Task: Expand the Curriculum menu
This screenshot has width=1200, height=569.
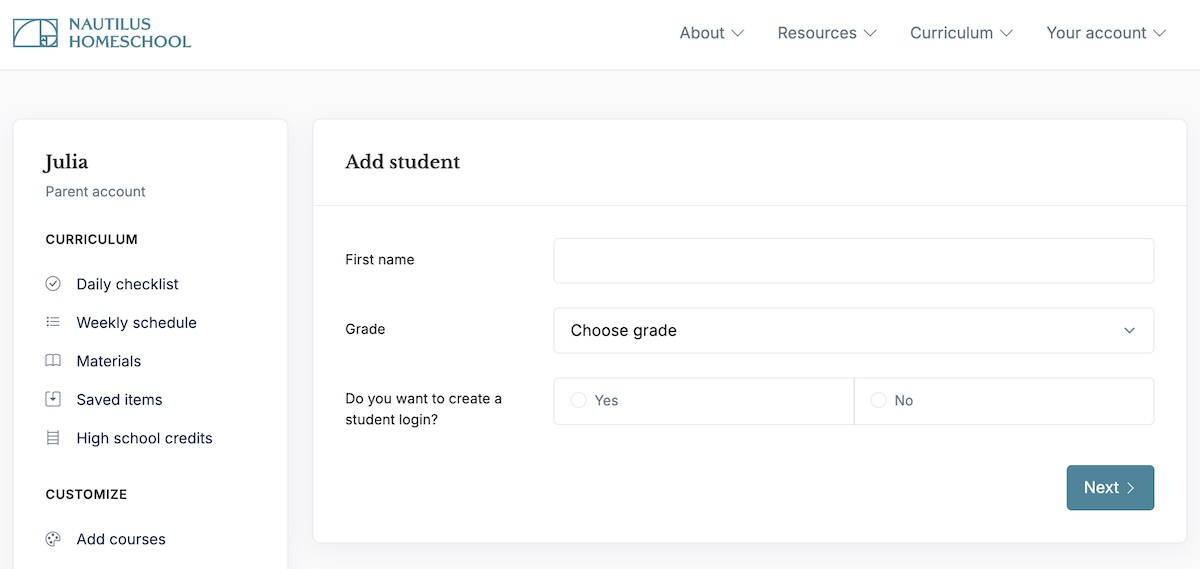Action: [x=961, y=33]
